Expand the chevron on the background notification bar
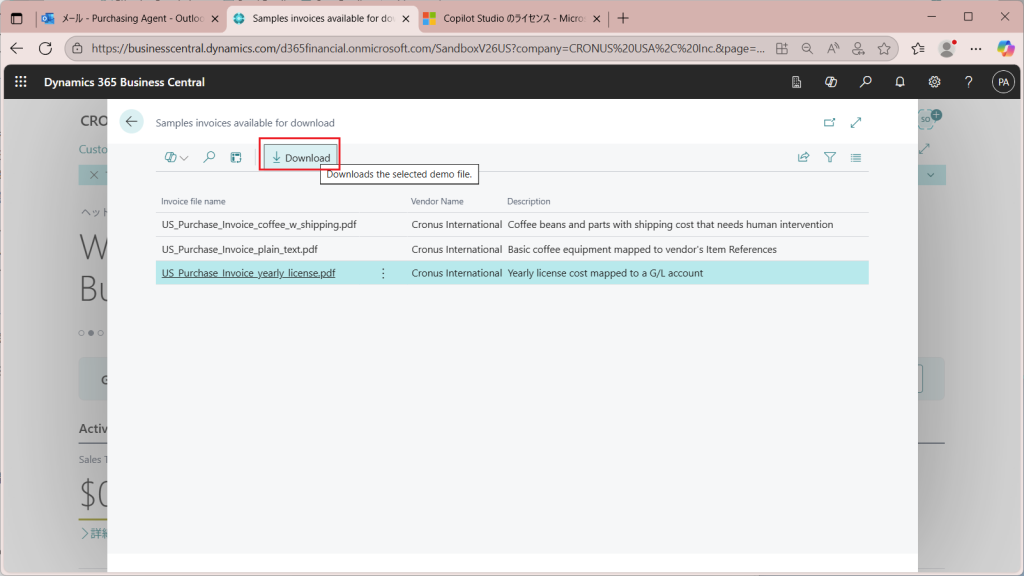Viewport: 1024px width, 576px height. [x=931, y=175]
